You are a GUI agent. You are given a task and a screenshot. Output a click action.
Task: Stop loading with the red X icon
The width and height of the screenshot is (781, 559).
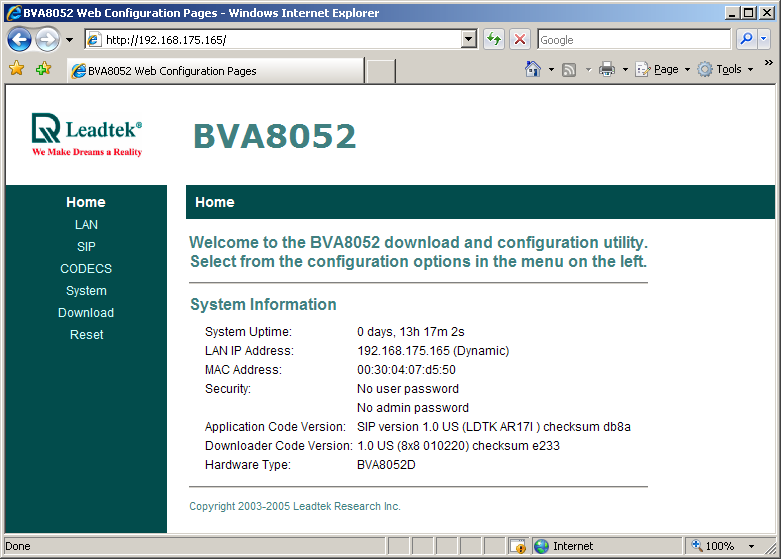[520, 39]
